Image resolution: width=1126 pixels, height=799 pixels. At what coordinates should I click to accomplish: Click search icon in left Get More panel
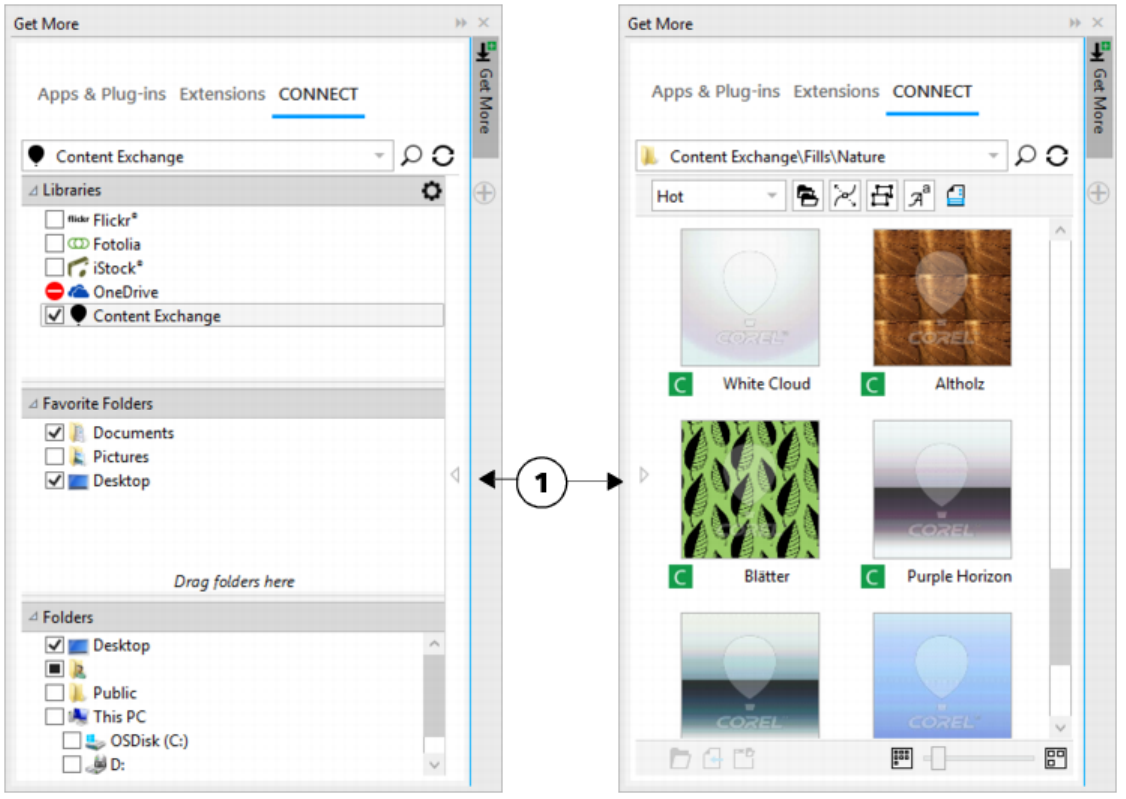tap(411, 155)
